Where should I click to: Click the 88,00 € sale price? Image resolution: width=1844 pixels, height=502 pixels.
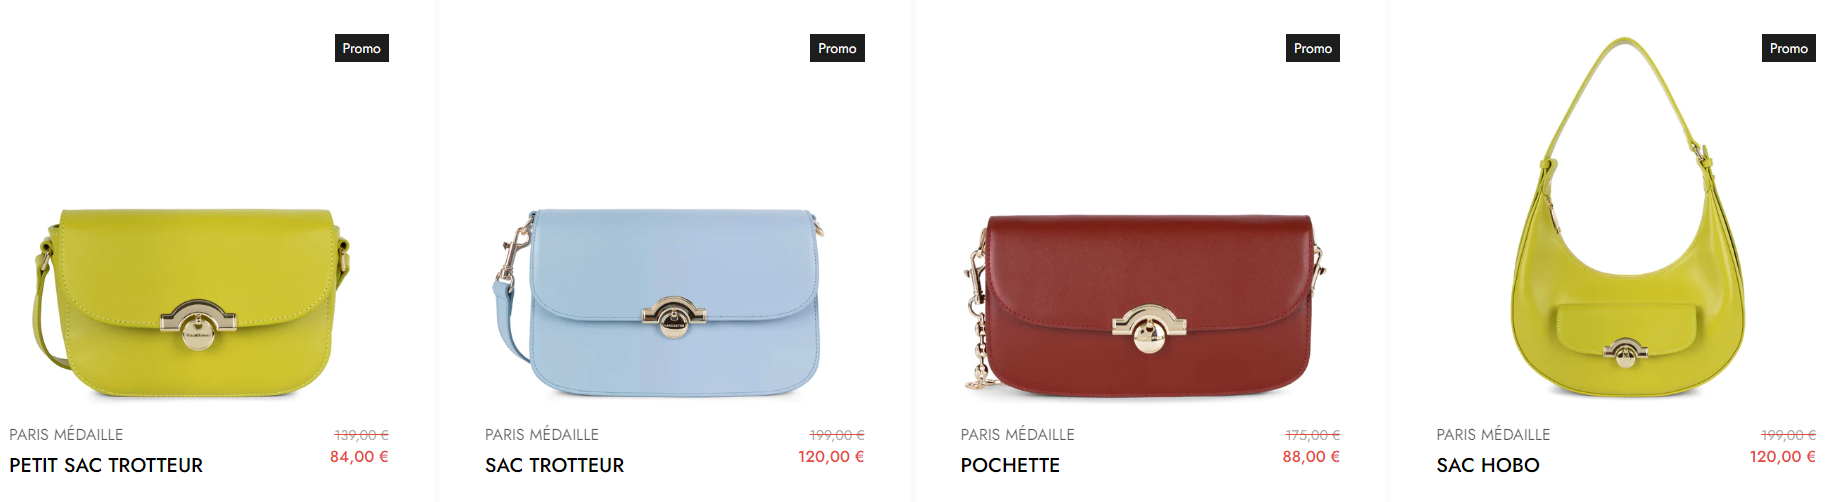(x=1311, y=456)
